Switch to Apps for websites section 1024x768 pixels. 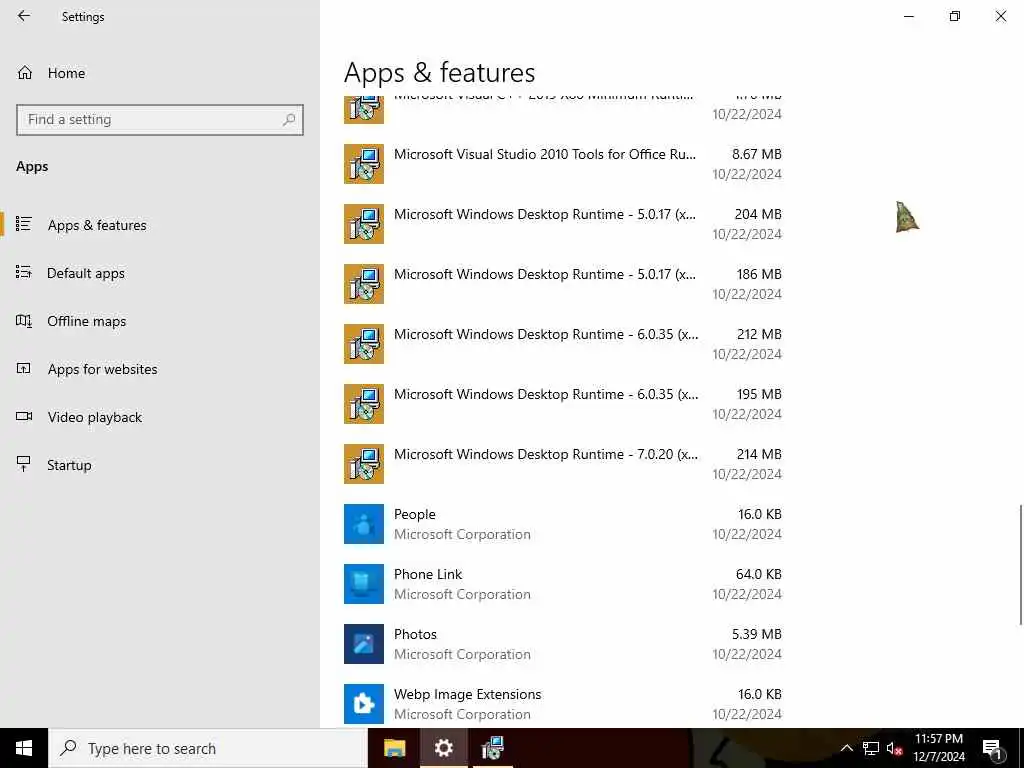160,369
